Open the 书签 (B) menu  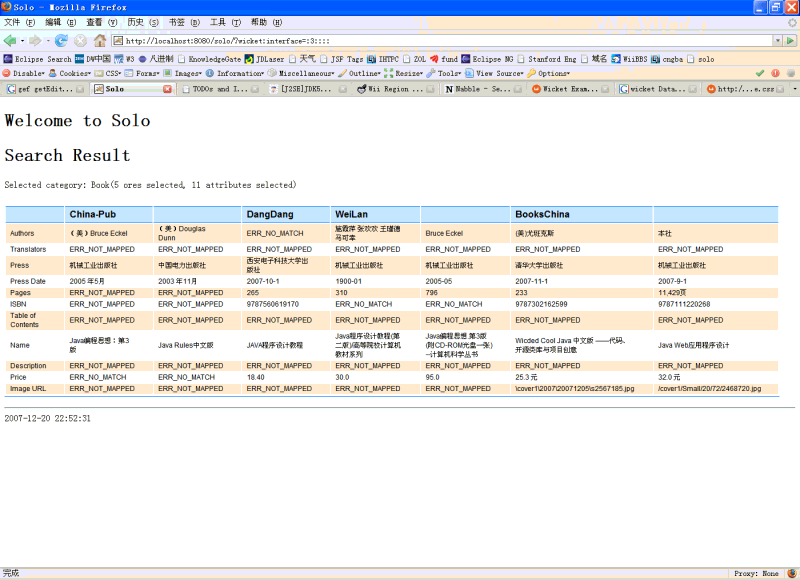[184, 22]
